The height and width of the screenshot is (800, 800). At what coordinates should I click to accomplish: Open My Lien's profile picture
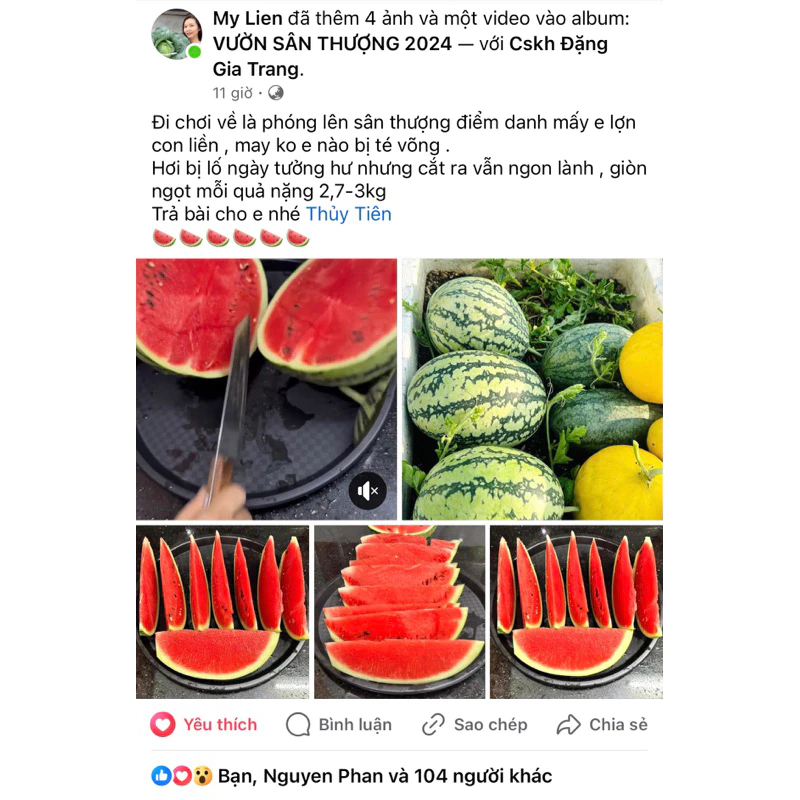pos(177,34)
